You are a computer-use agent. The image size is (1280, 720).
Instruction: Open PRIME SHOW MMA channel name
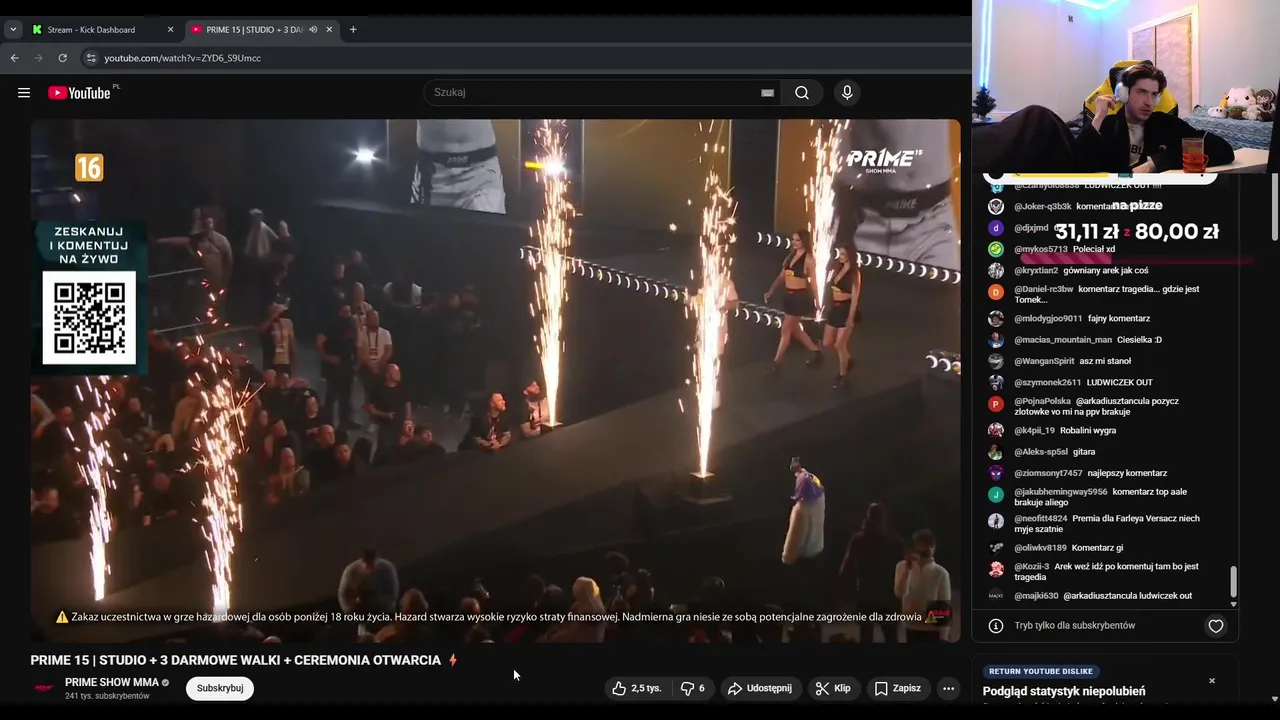pos(112,682)
